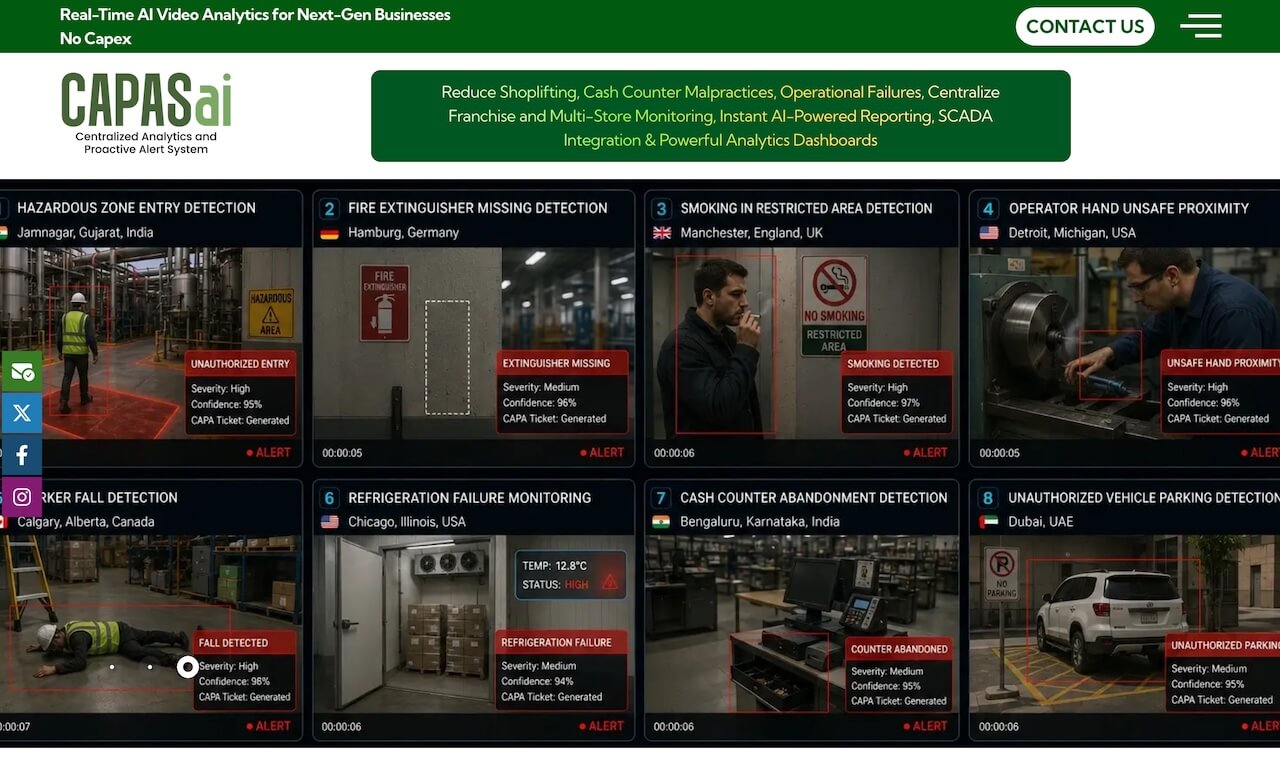Open the hamburger menu icon

tap(1201, 26)
